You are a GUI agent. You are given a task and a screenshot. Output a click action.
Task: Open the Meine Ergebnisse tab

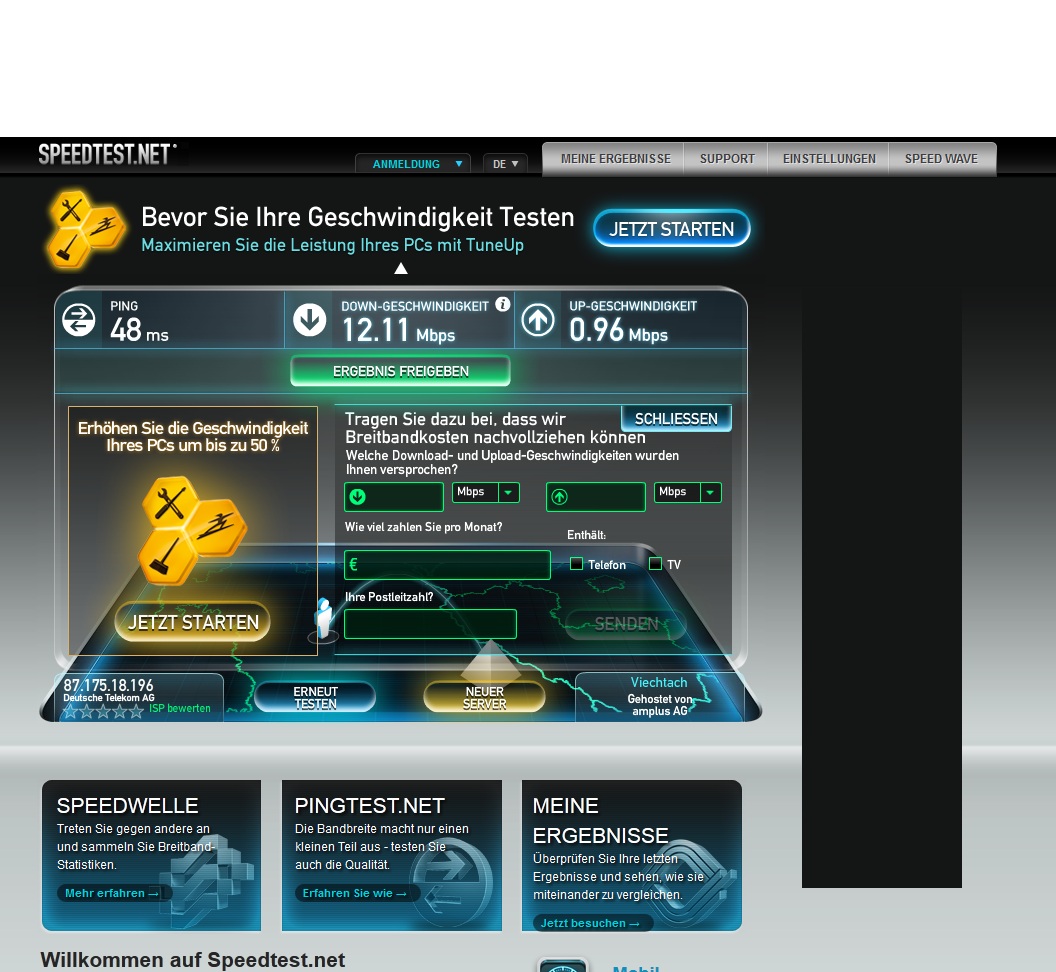click(x=616, y=159)
